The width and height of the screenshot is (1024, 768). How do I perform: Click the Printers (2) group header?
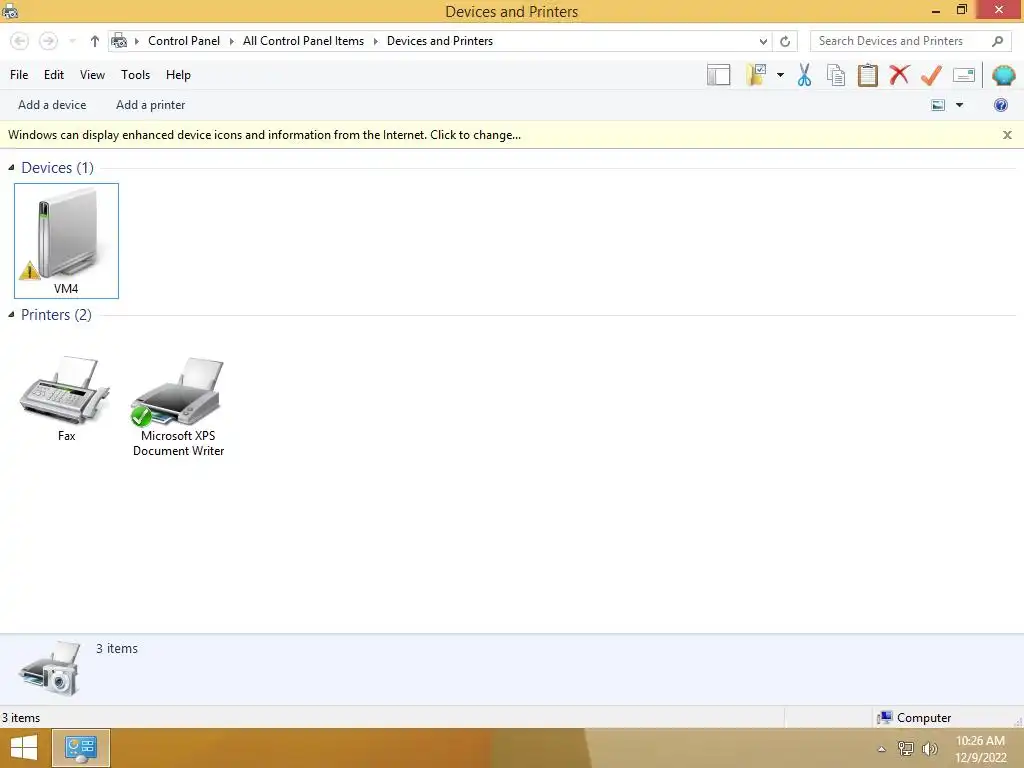tap(56, 315)
